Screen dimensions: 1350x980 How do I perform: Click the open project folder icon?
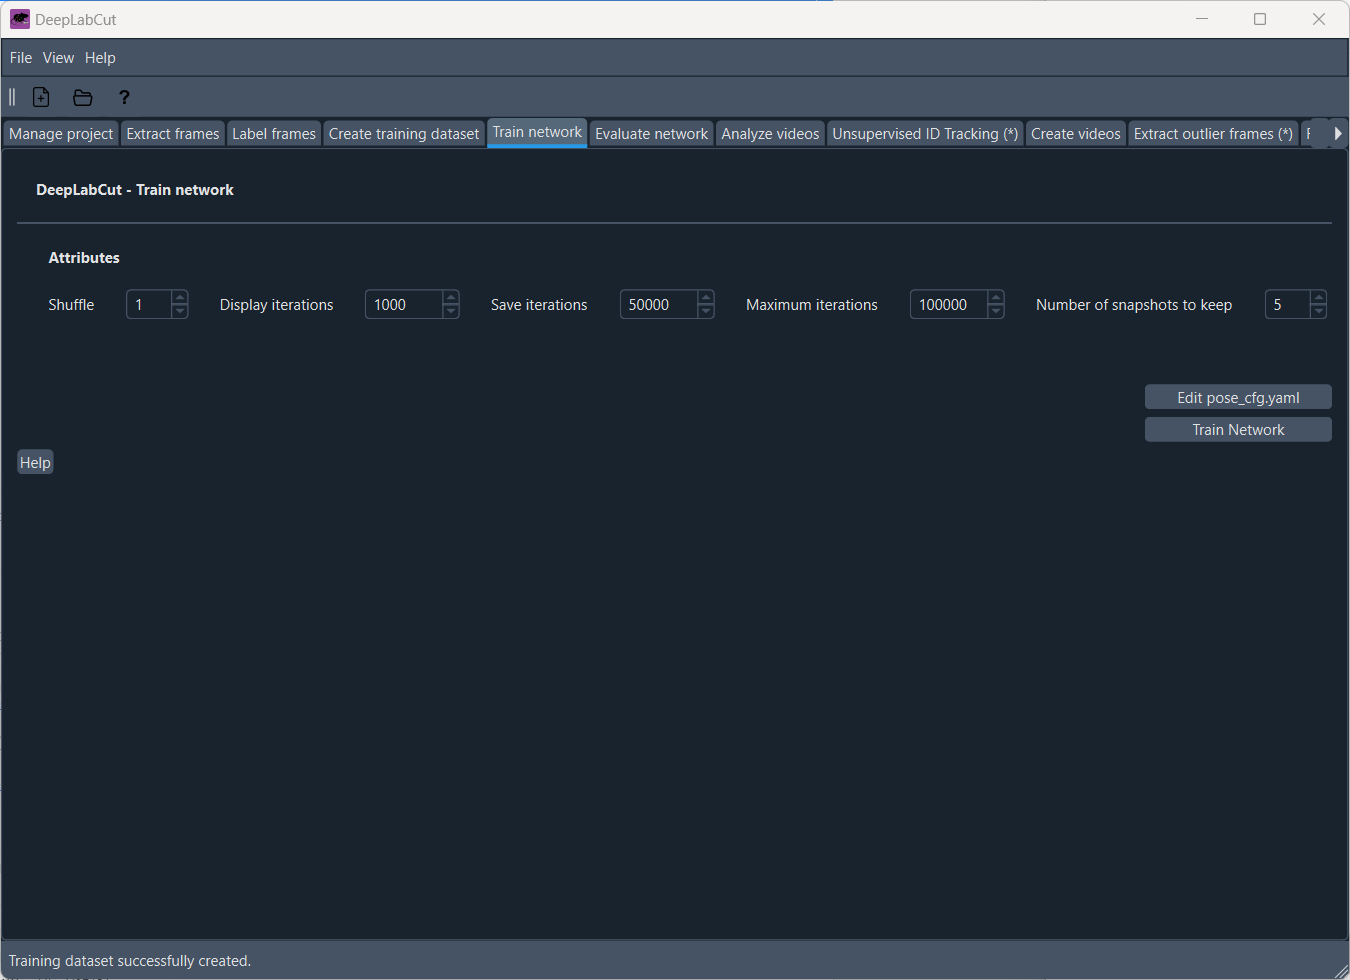(x=83, y=97)
